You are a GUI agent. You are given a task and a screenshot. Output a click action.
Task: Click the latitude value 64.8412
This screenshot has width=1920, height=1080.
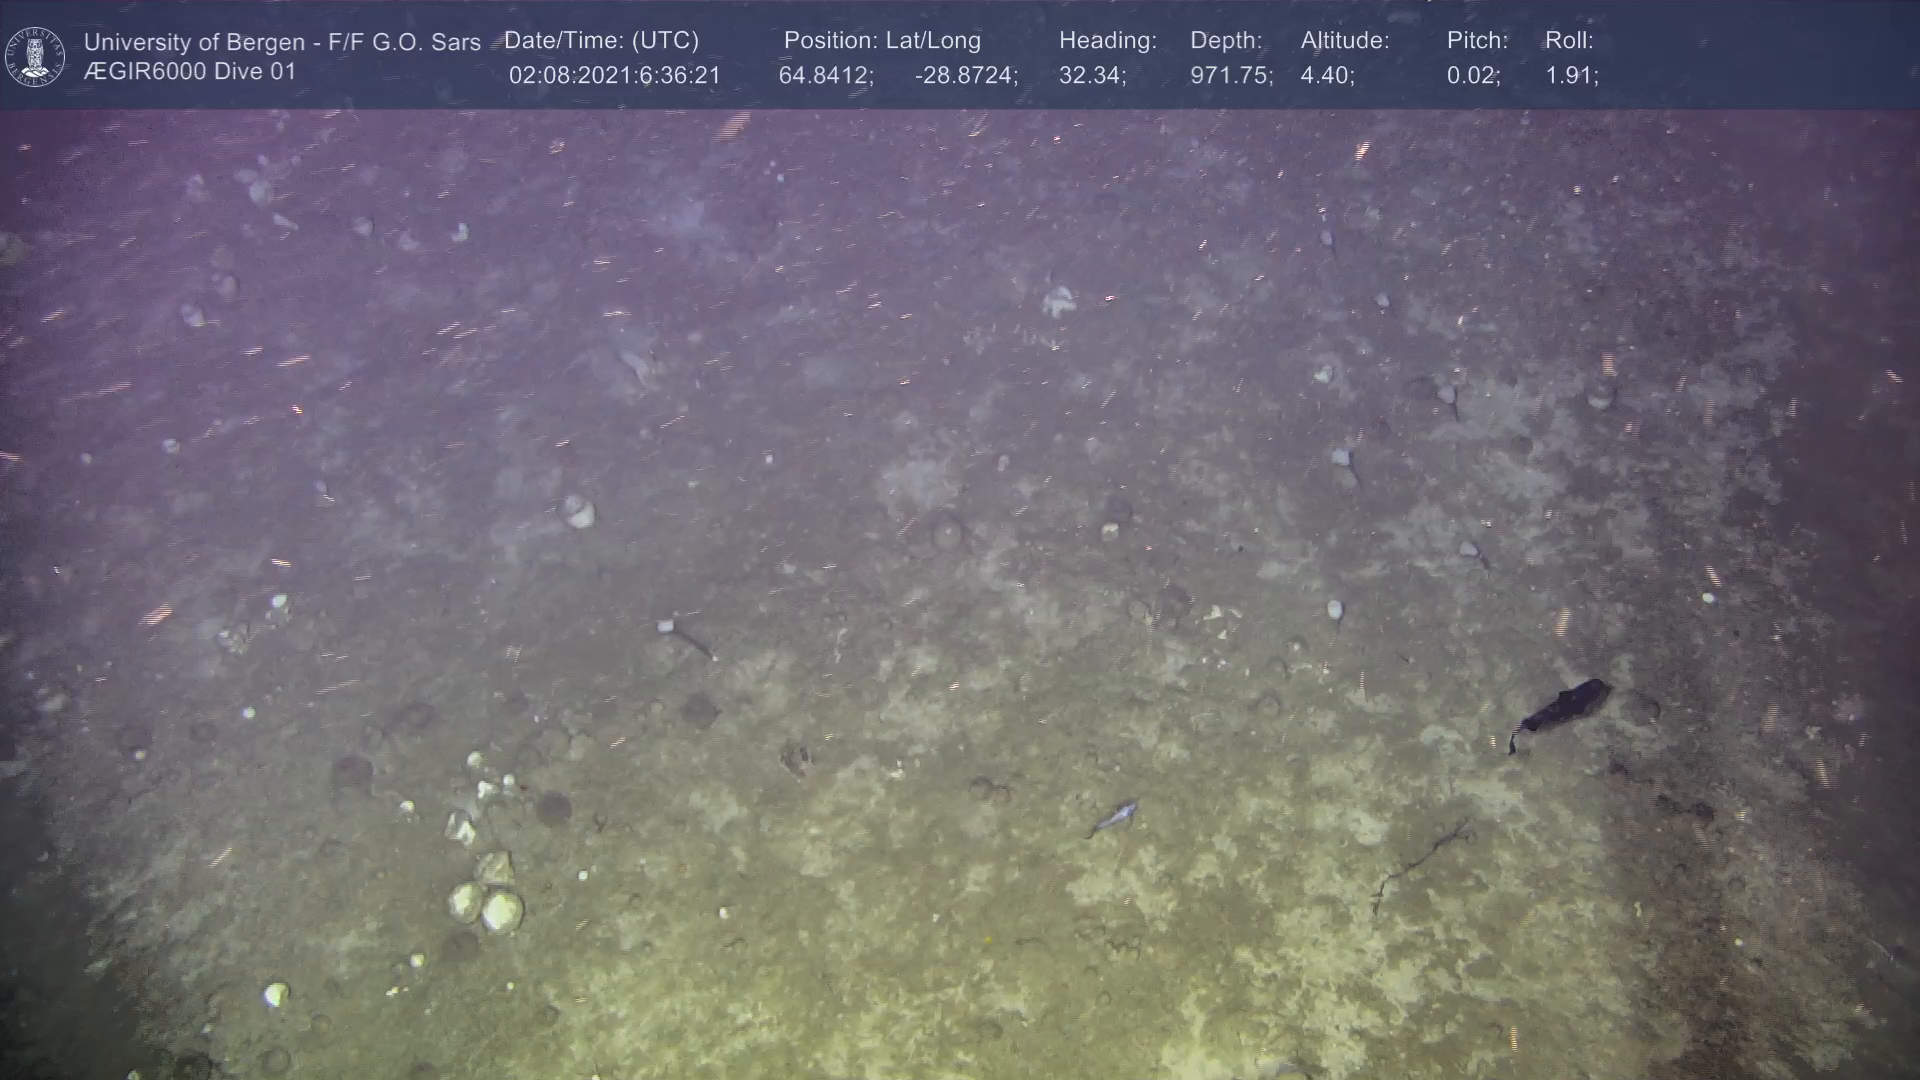[825, 76]
